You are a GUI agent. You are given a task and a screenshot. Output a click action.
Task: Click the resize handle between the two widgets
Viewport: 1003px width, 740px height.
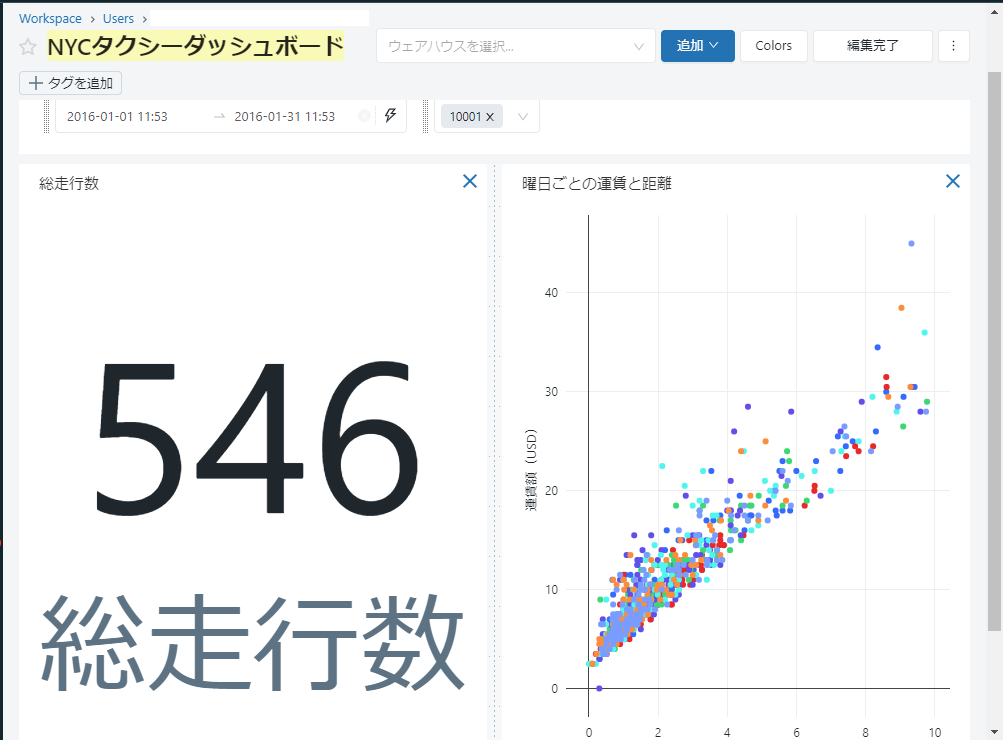494,452
